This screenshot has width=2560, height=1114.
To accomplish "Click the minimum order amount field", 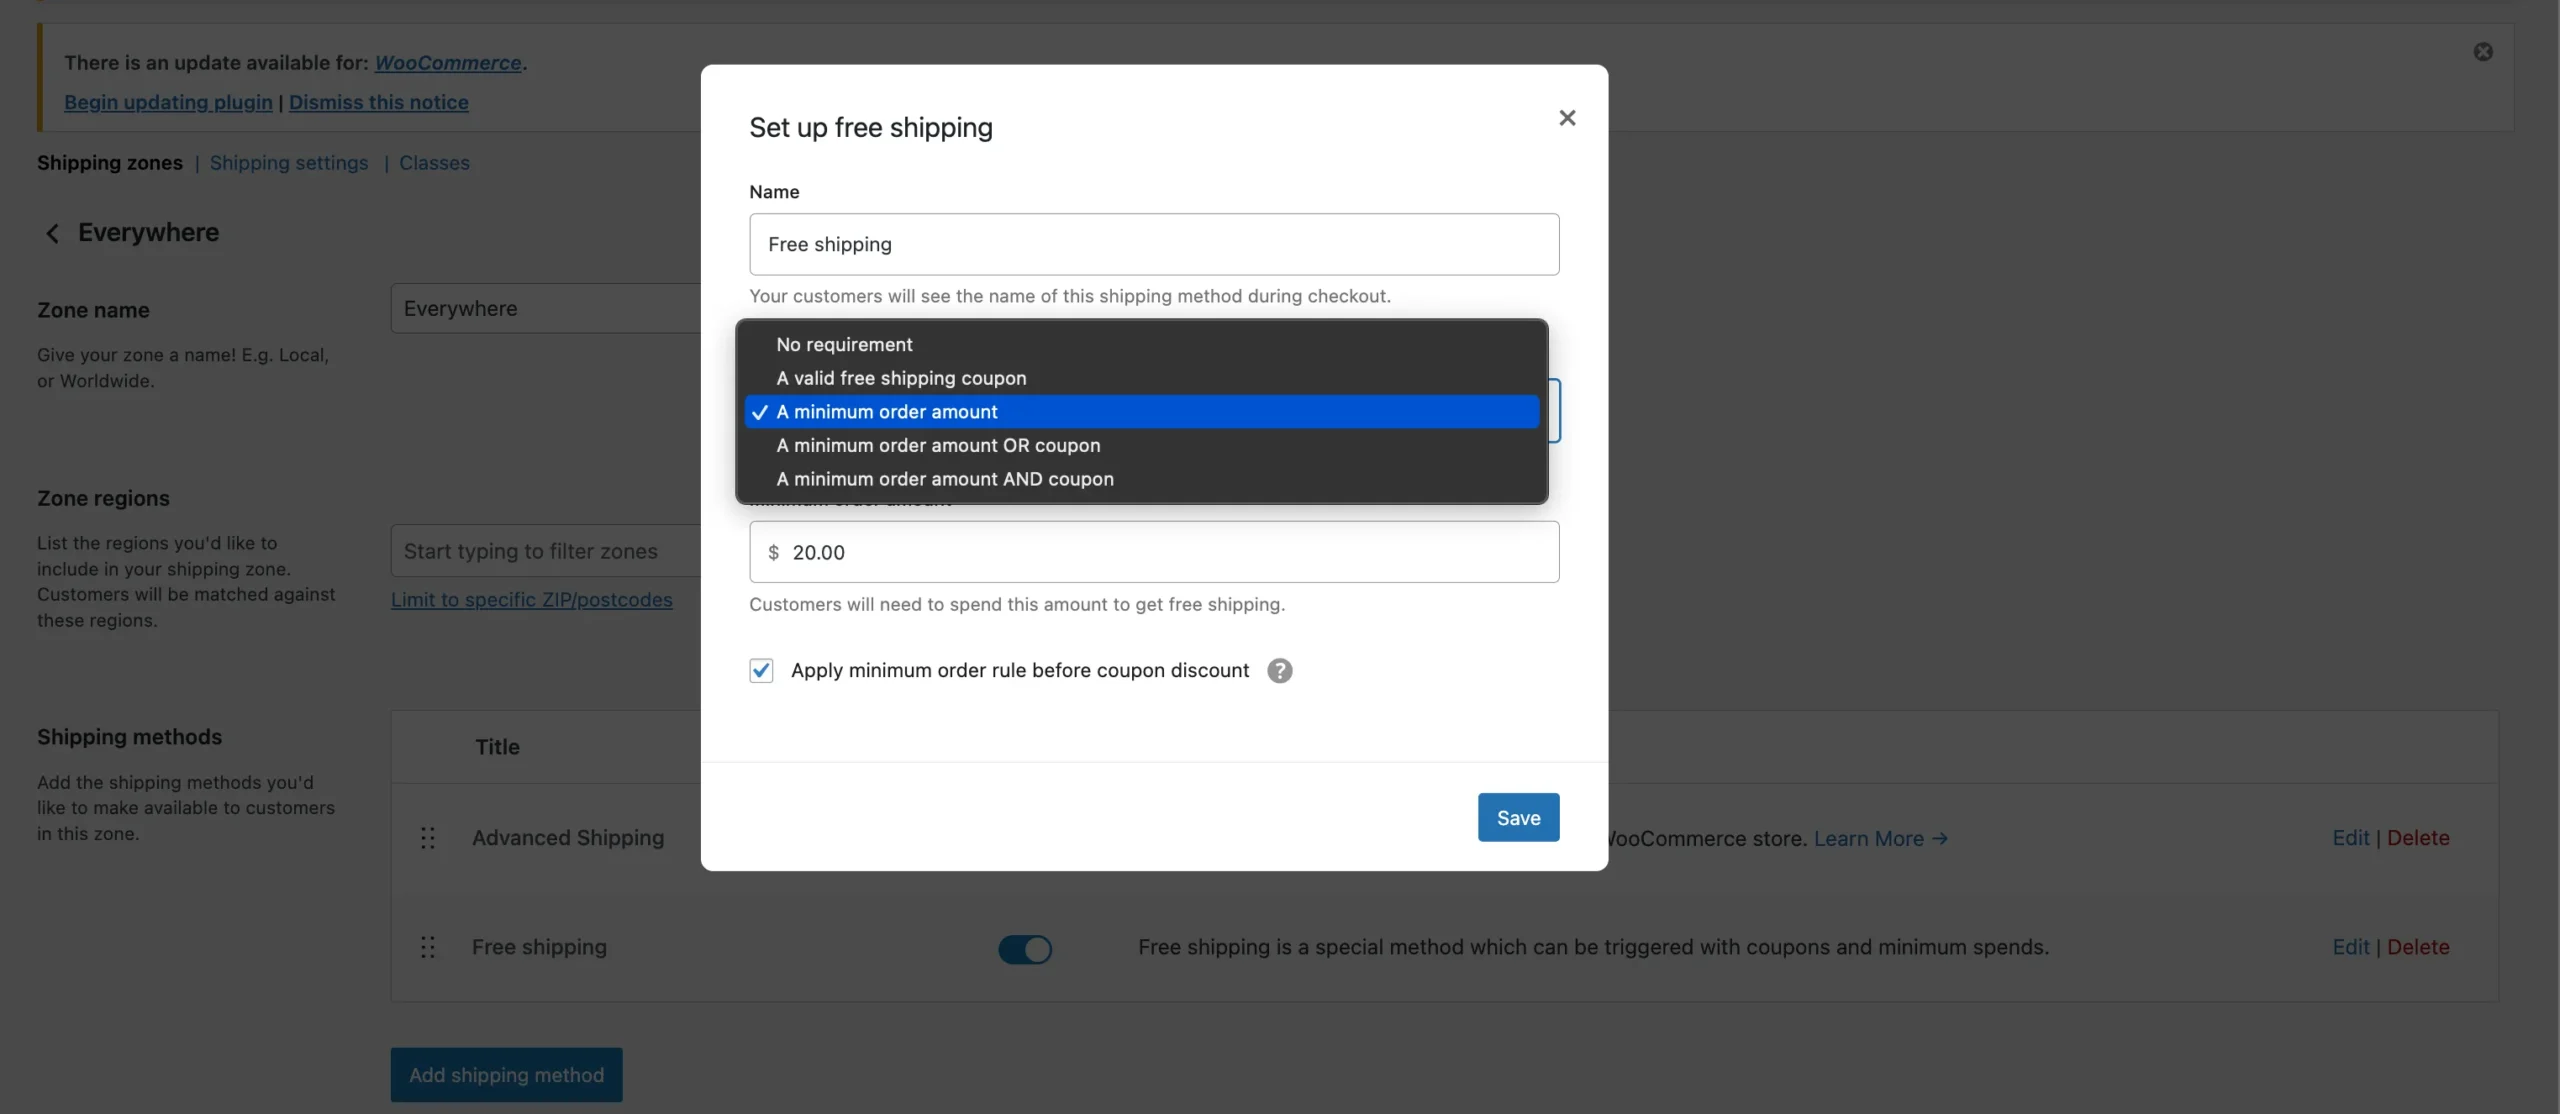I will [x=1154, y=553].
